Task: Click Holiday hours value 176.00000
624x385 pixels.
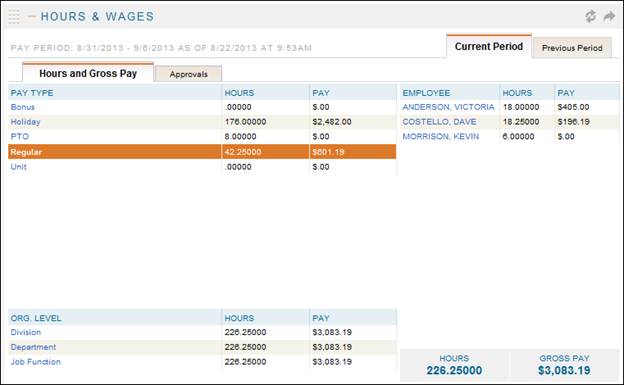Action: point(245,122)
